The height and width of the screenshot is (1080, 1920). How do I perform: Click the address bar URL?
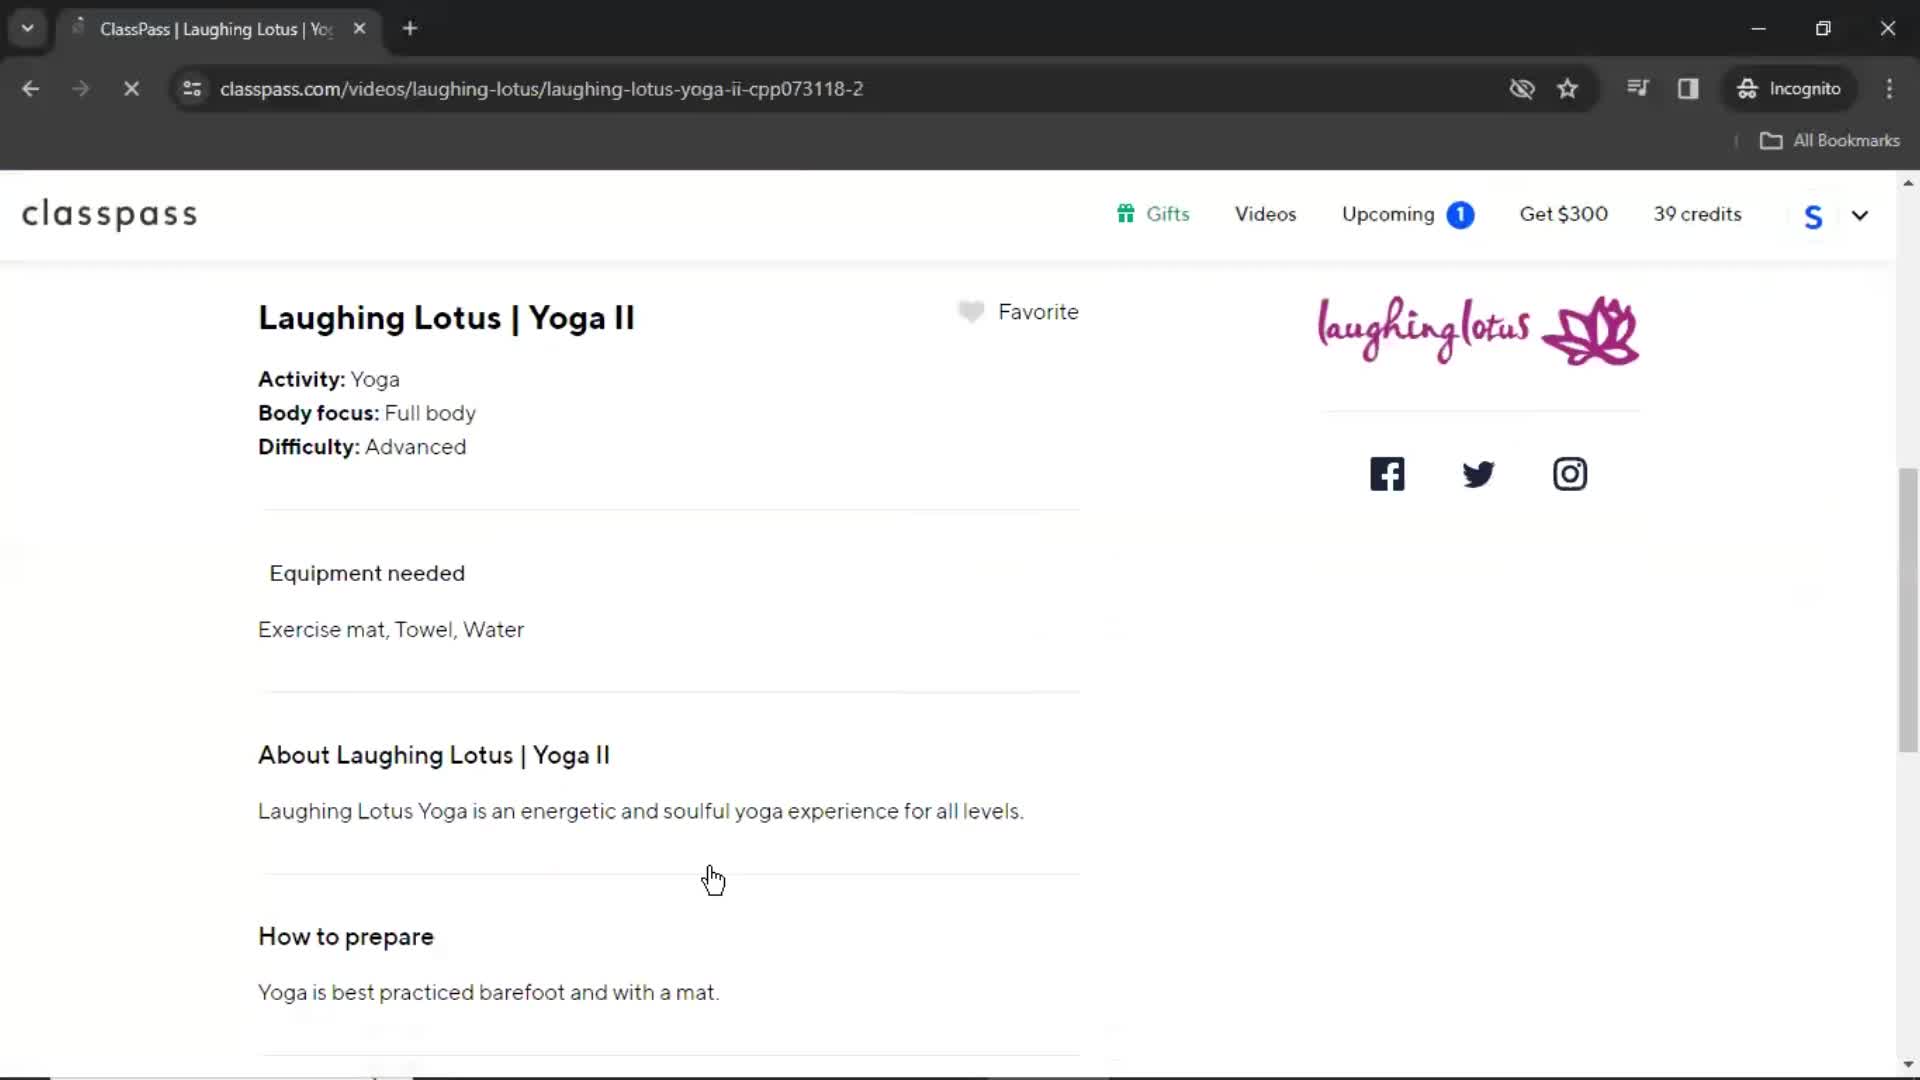(541, 89)
